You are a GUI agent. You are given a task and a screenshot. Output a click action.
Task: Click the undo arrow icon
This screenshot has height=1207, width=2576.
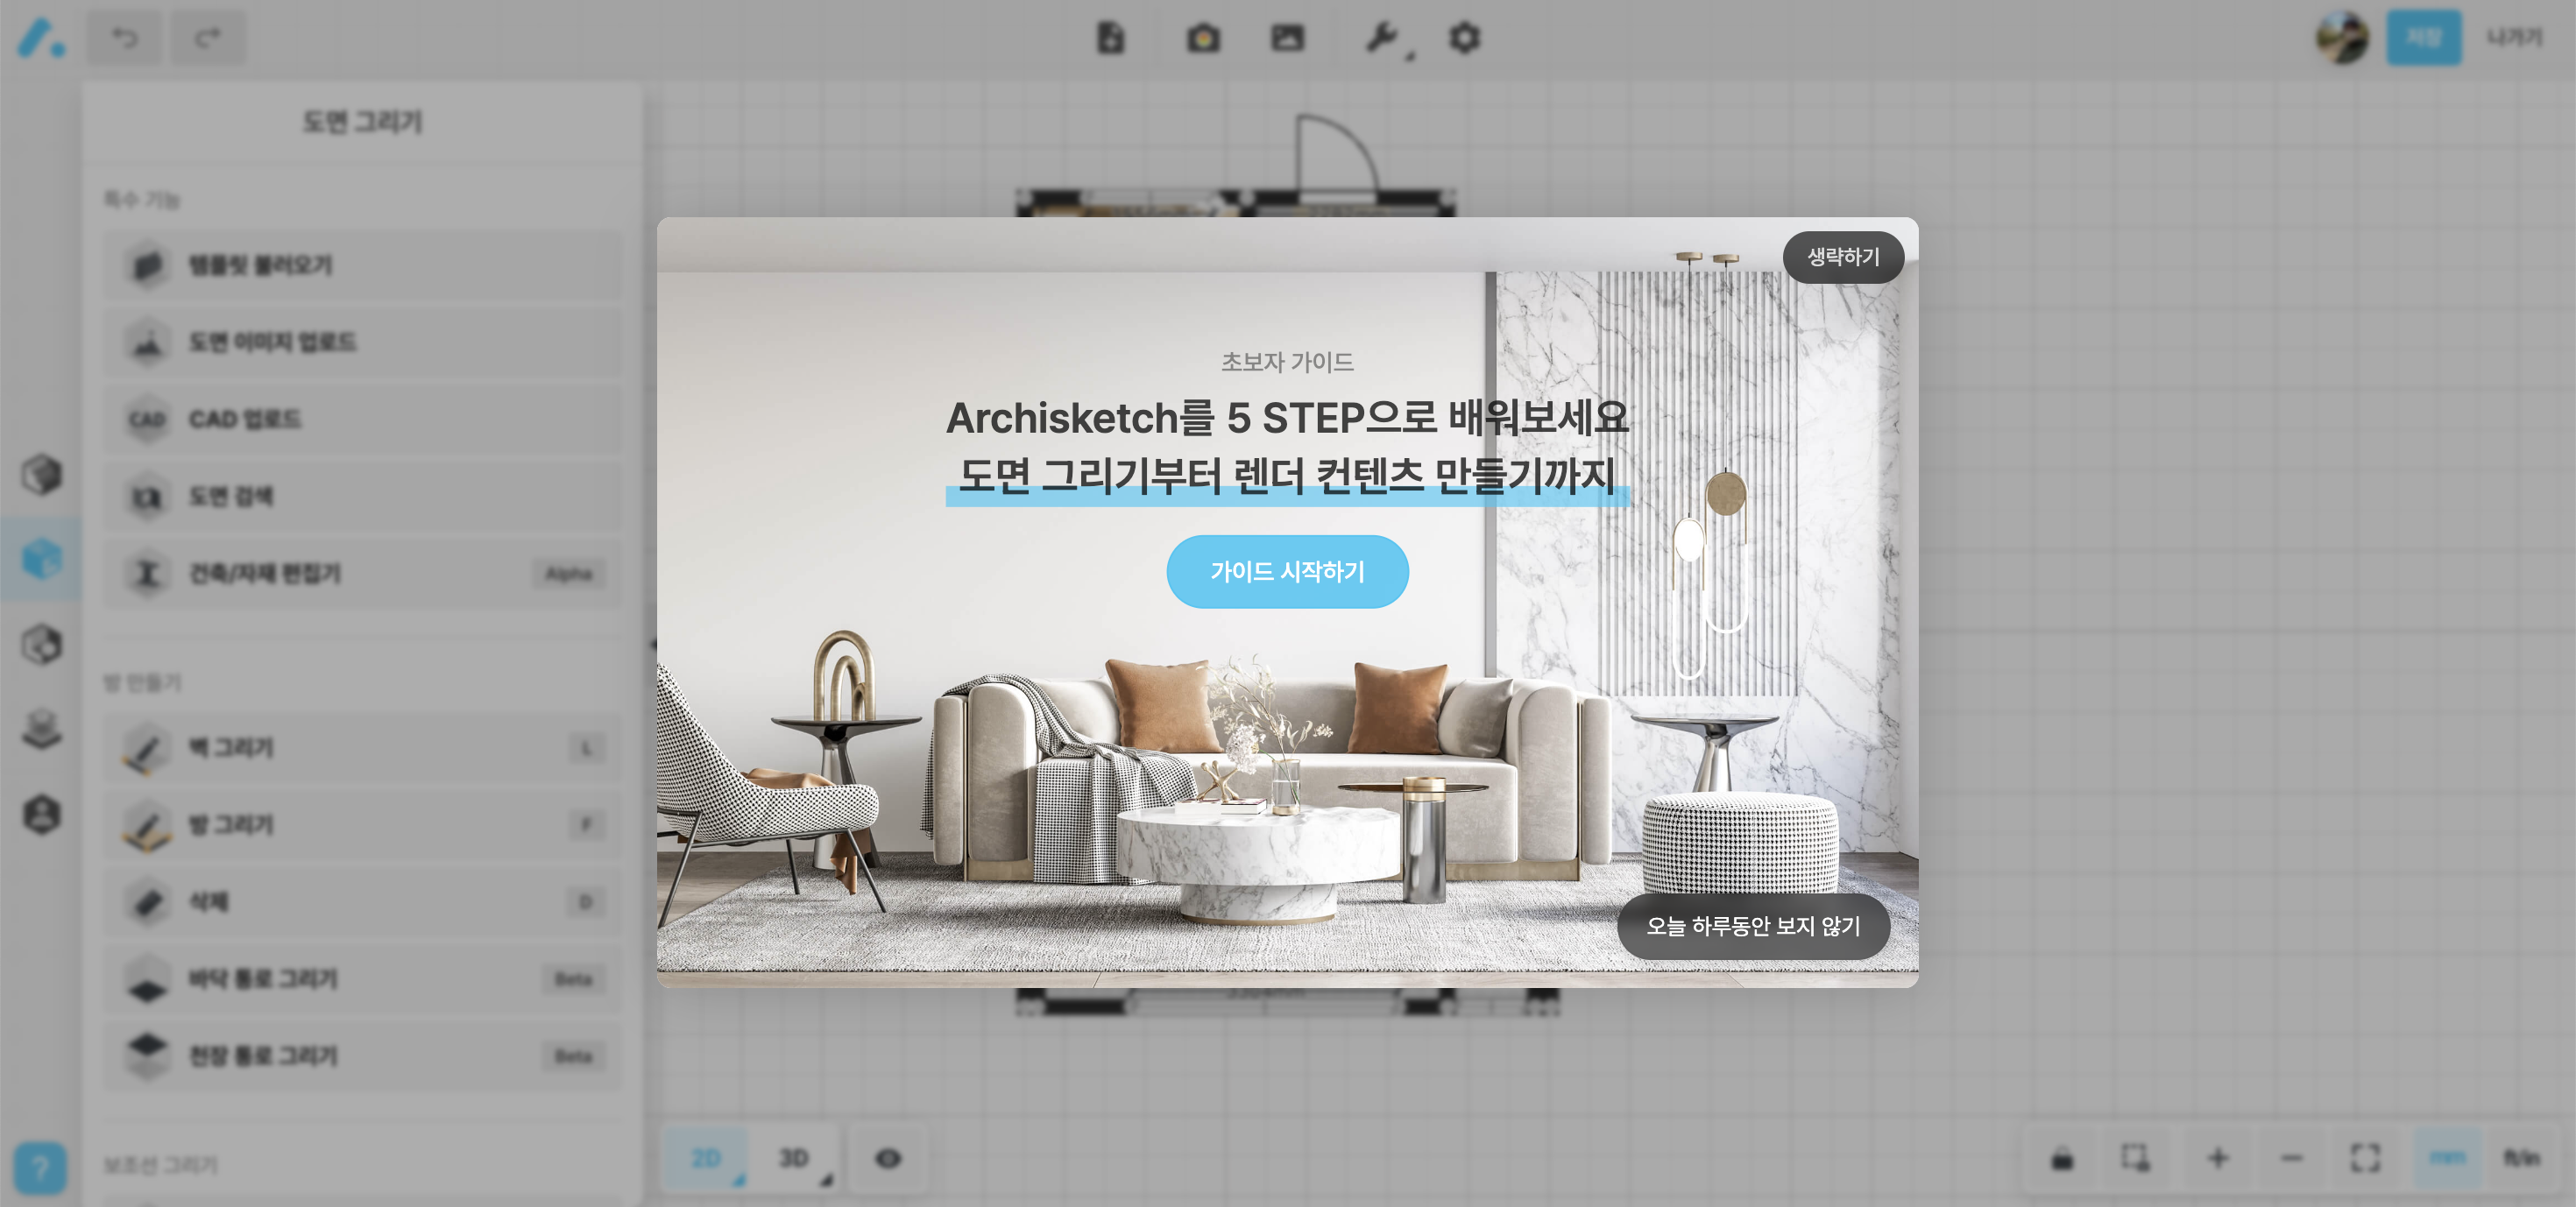(124, 38)
